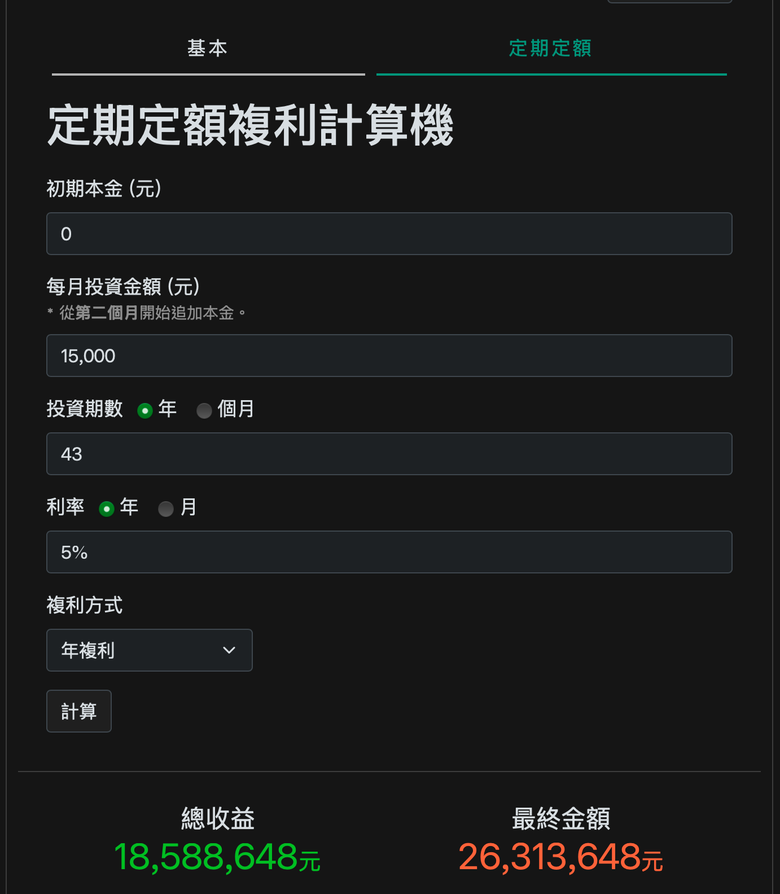Image resolution: width=780 pixels, height=894 pixels.
Task: Click the 總收益 label
Action: click(218, 819)
